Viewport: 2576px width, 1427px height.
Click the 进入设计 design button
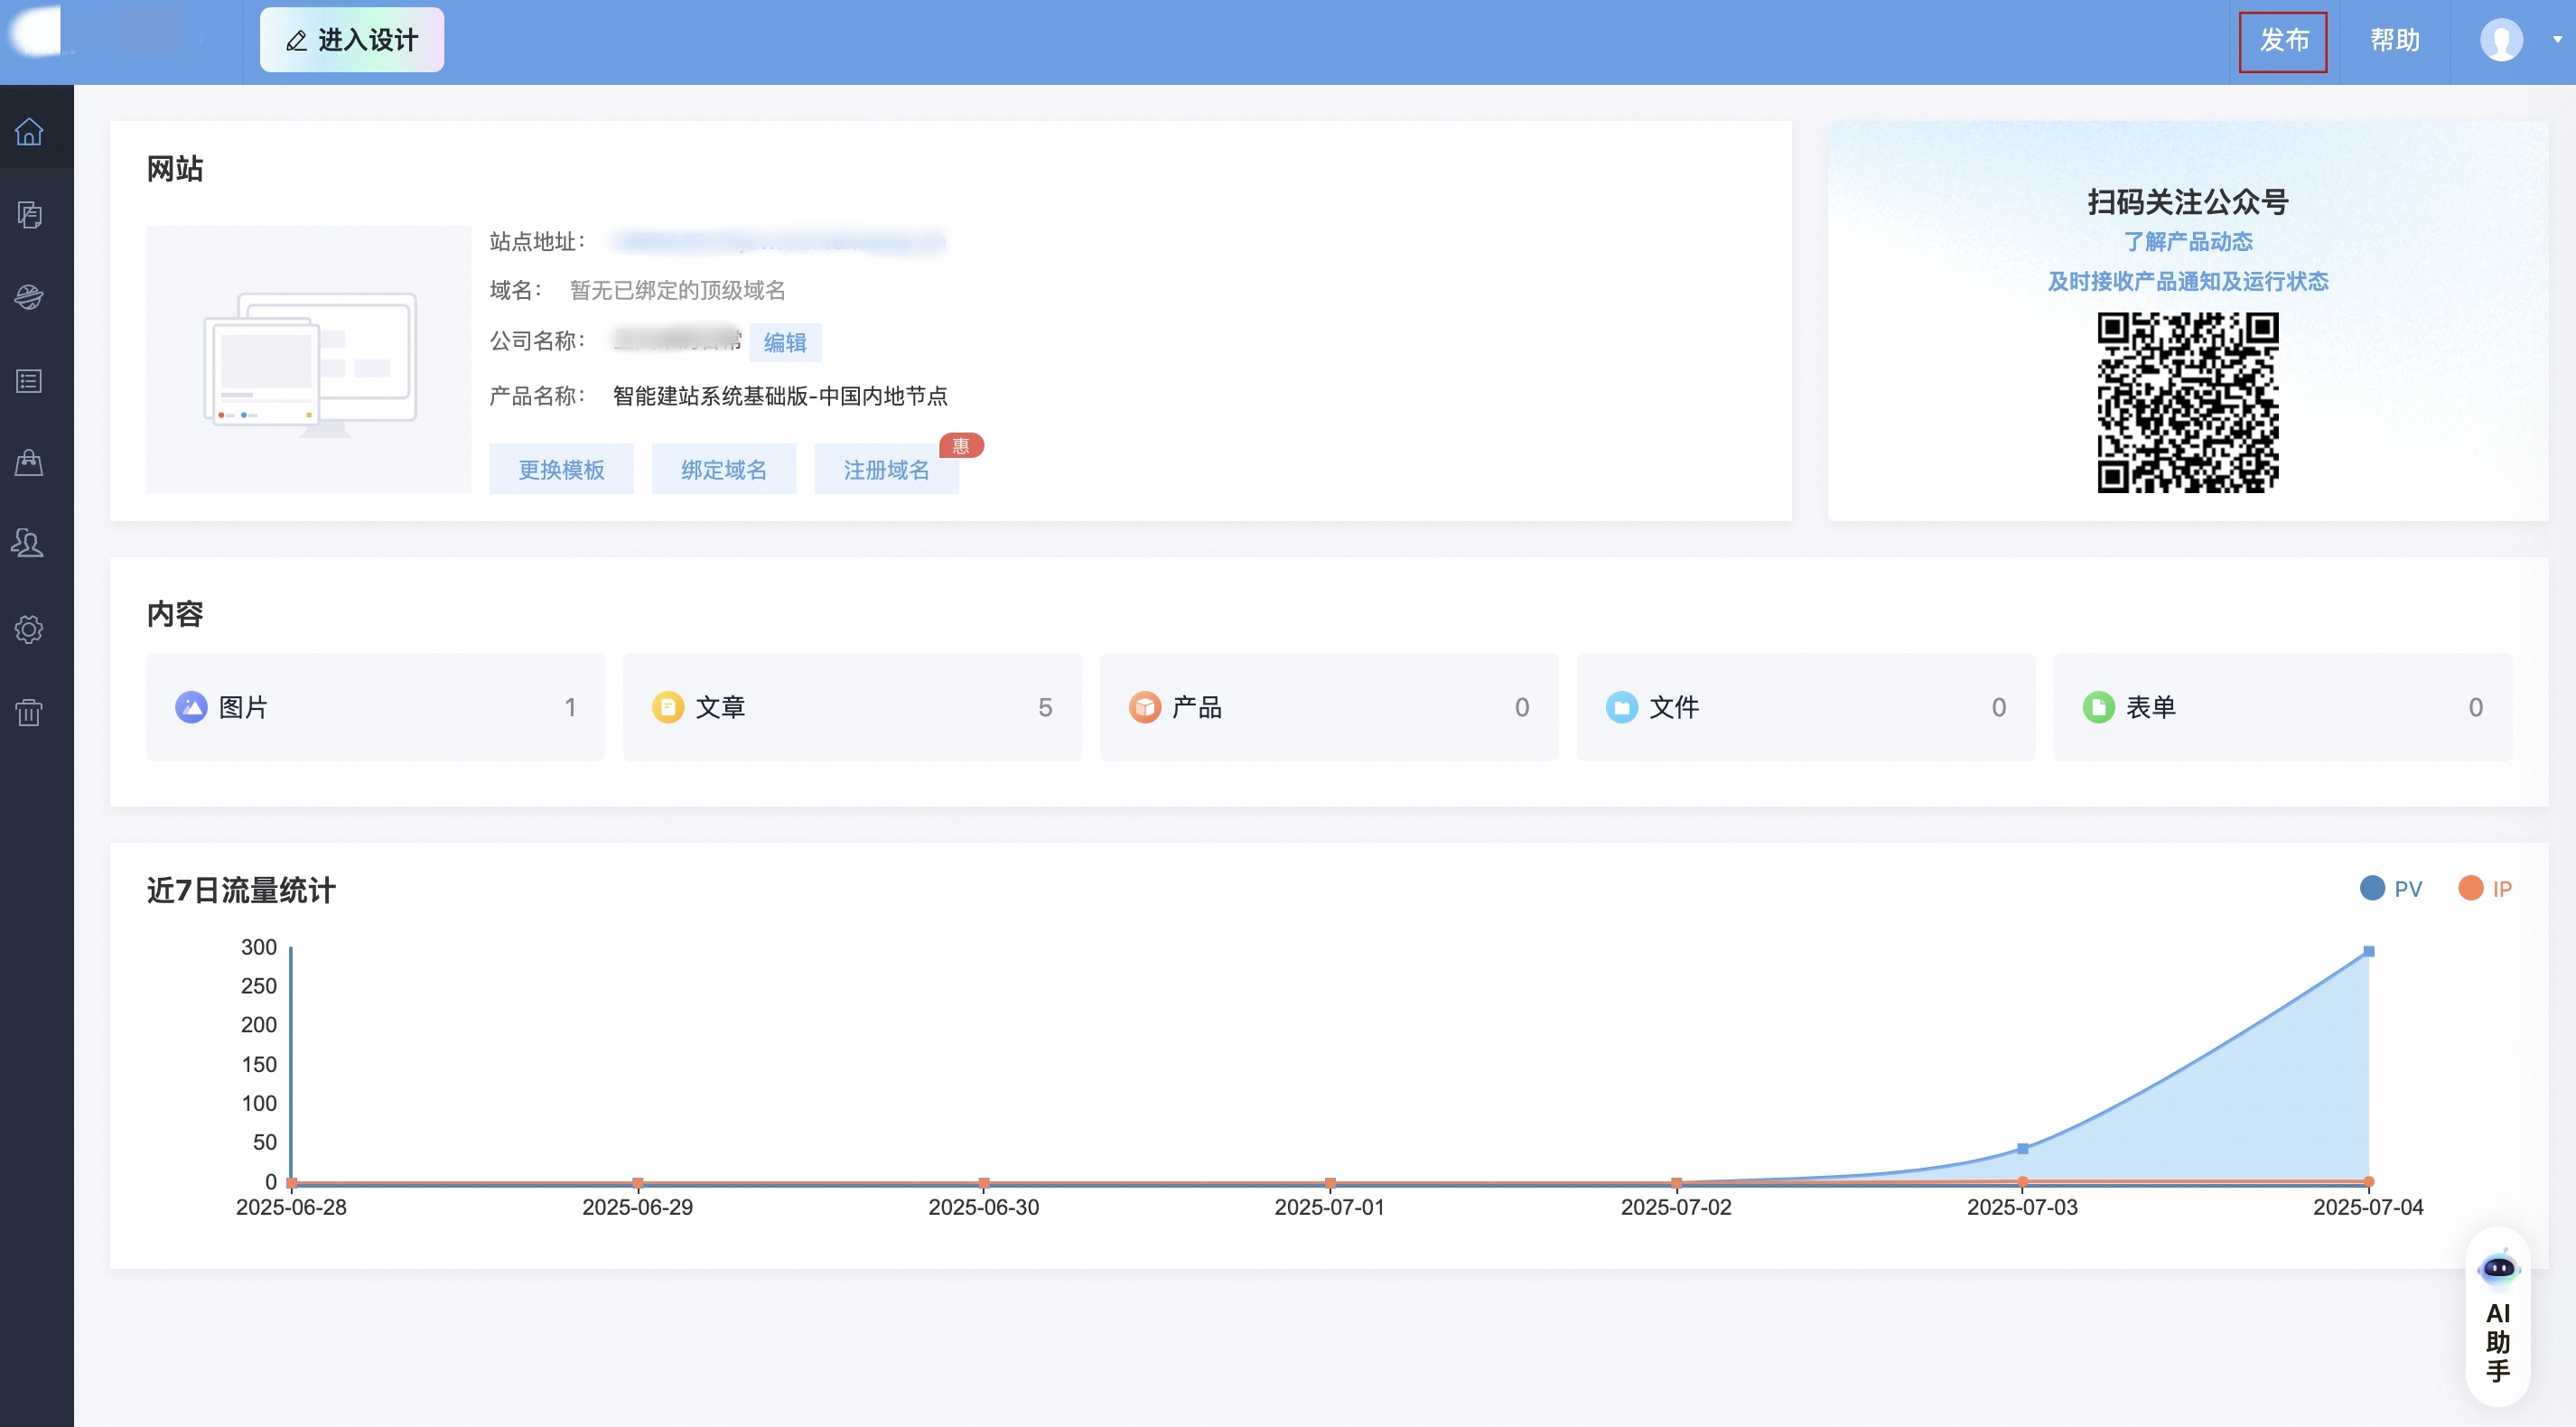coord(352,39)
